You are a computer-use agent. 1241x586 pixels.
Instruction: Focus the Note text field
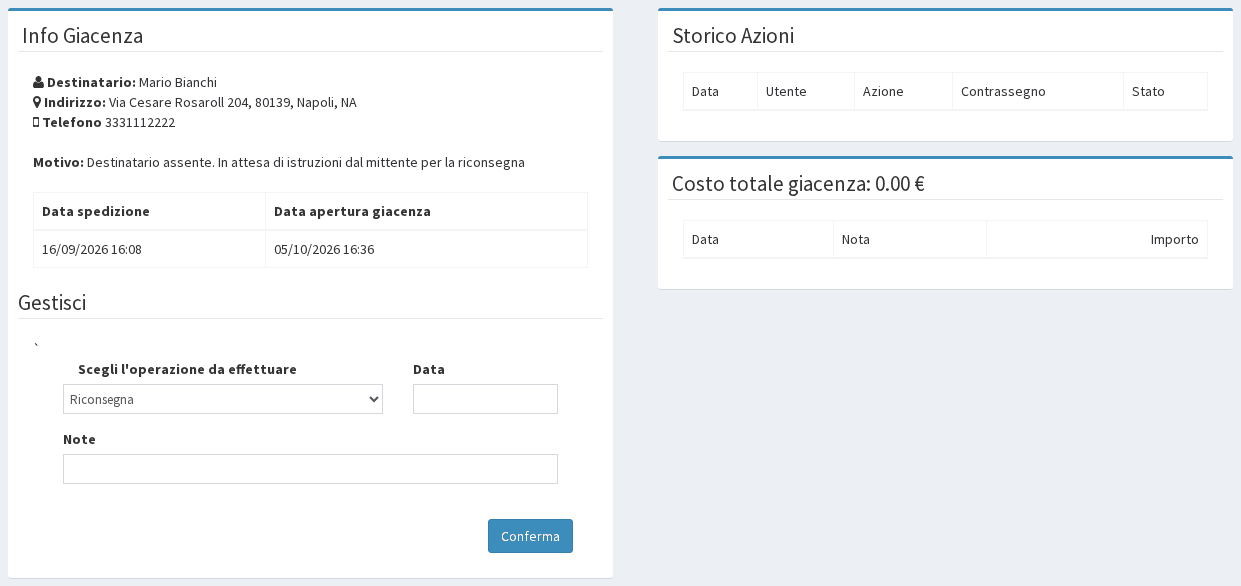click(310, 469)
